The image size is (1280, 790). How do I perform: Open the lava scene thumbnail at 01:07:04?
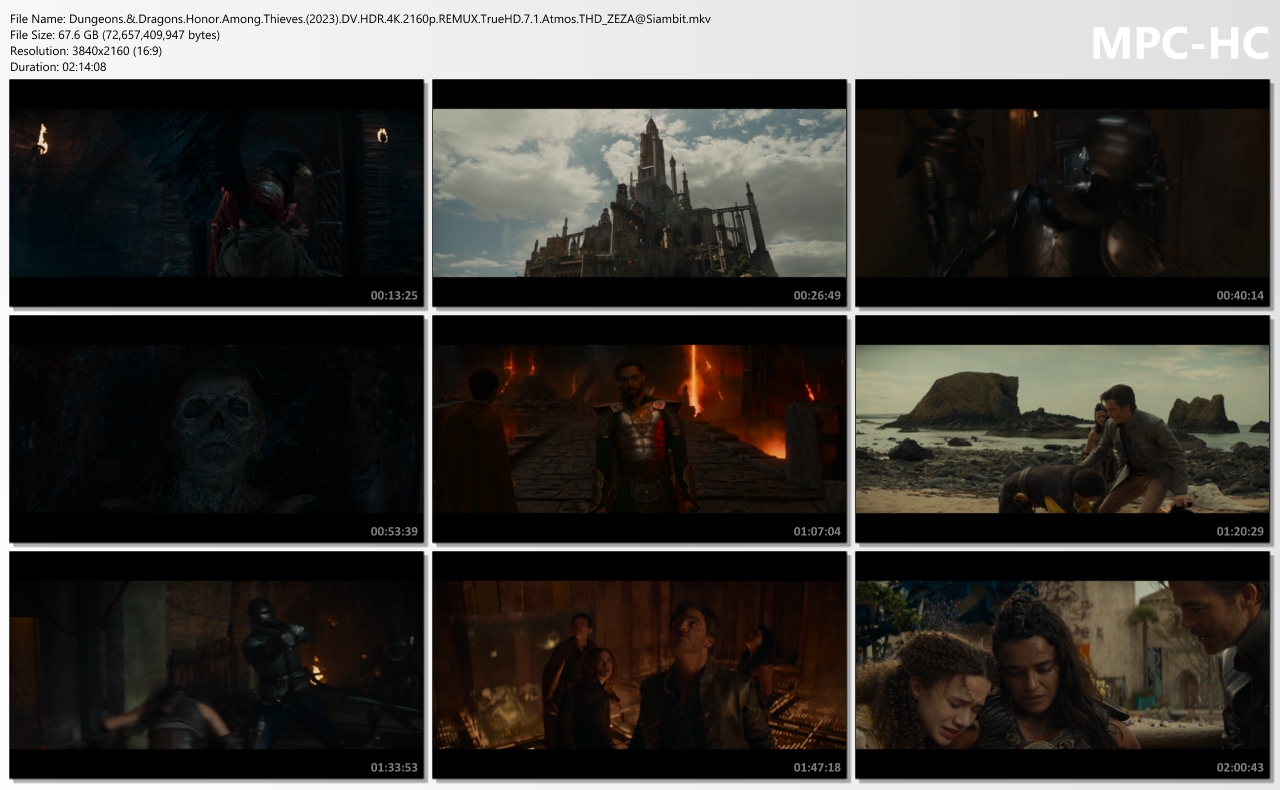click(x=639, y=429)
